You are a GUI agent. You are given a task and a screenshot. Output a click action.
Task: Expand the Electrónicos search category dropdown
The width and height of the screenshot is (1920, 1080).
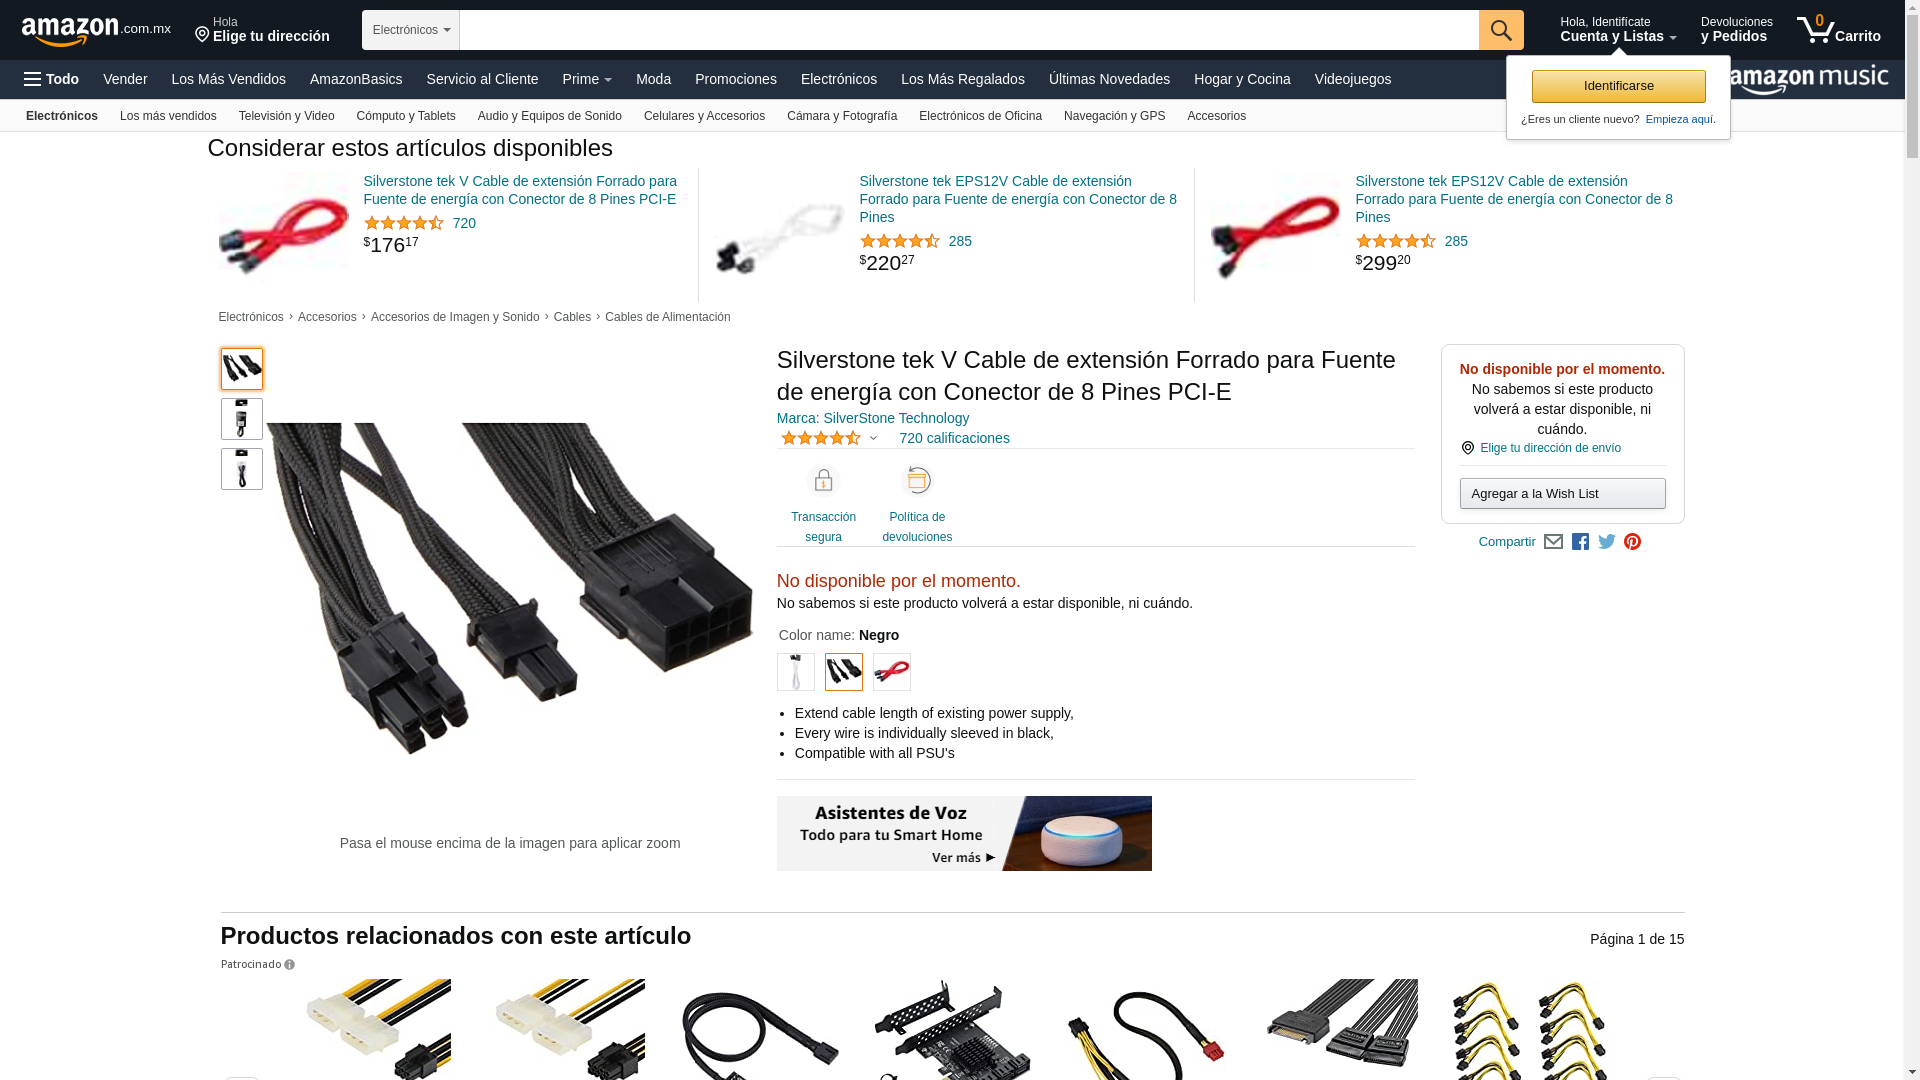pos(411,30)
